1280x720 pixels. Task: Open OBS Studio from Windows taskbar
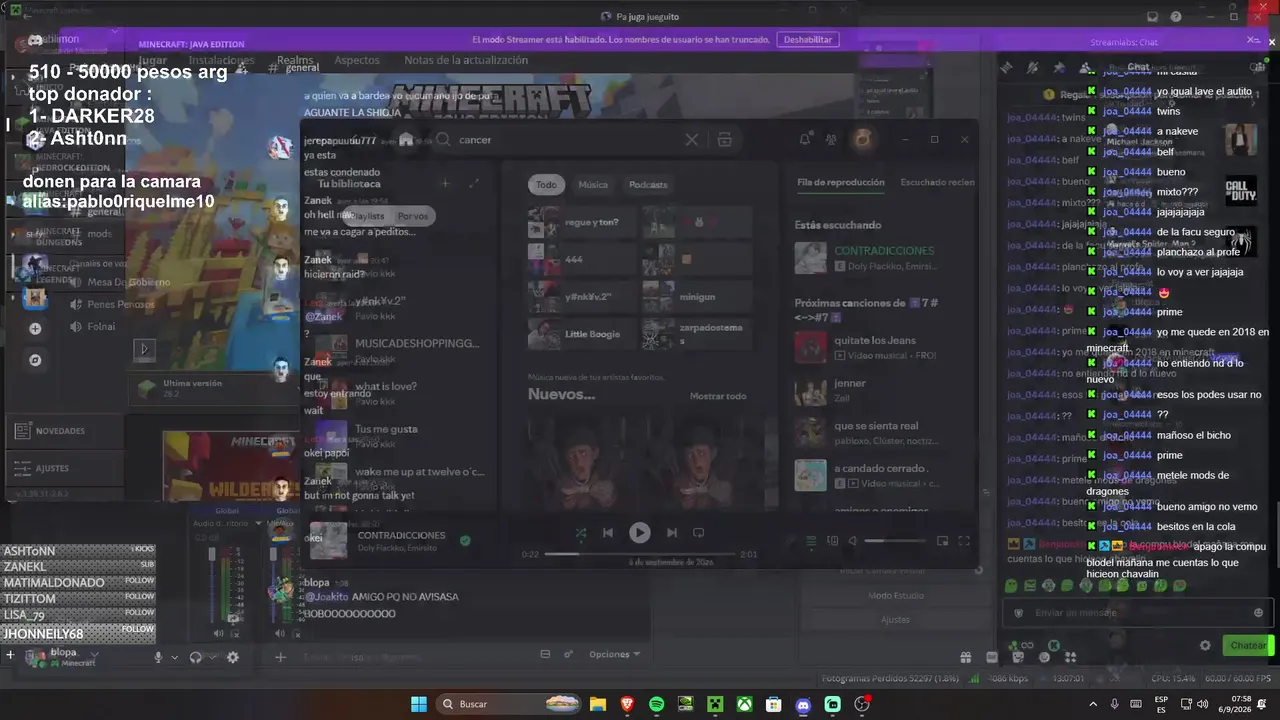pos(862,704)
